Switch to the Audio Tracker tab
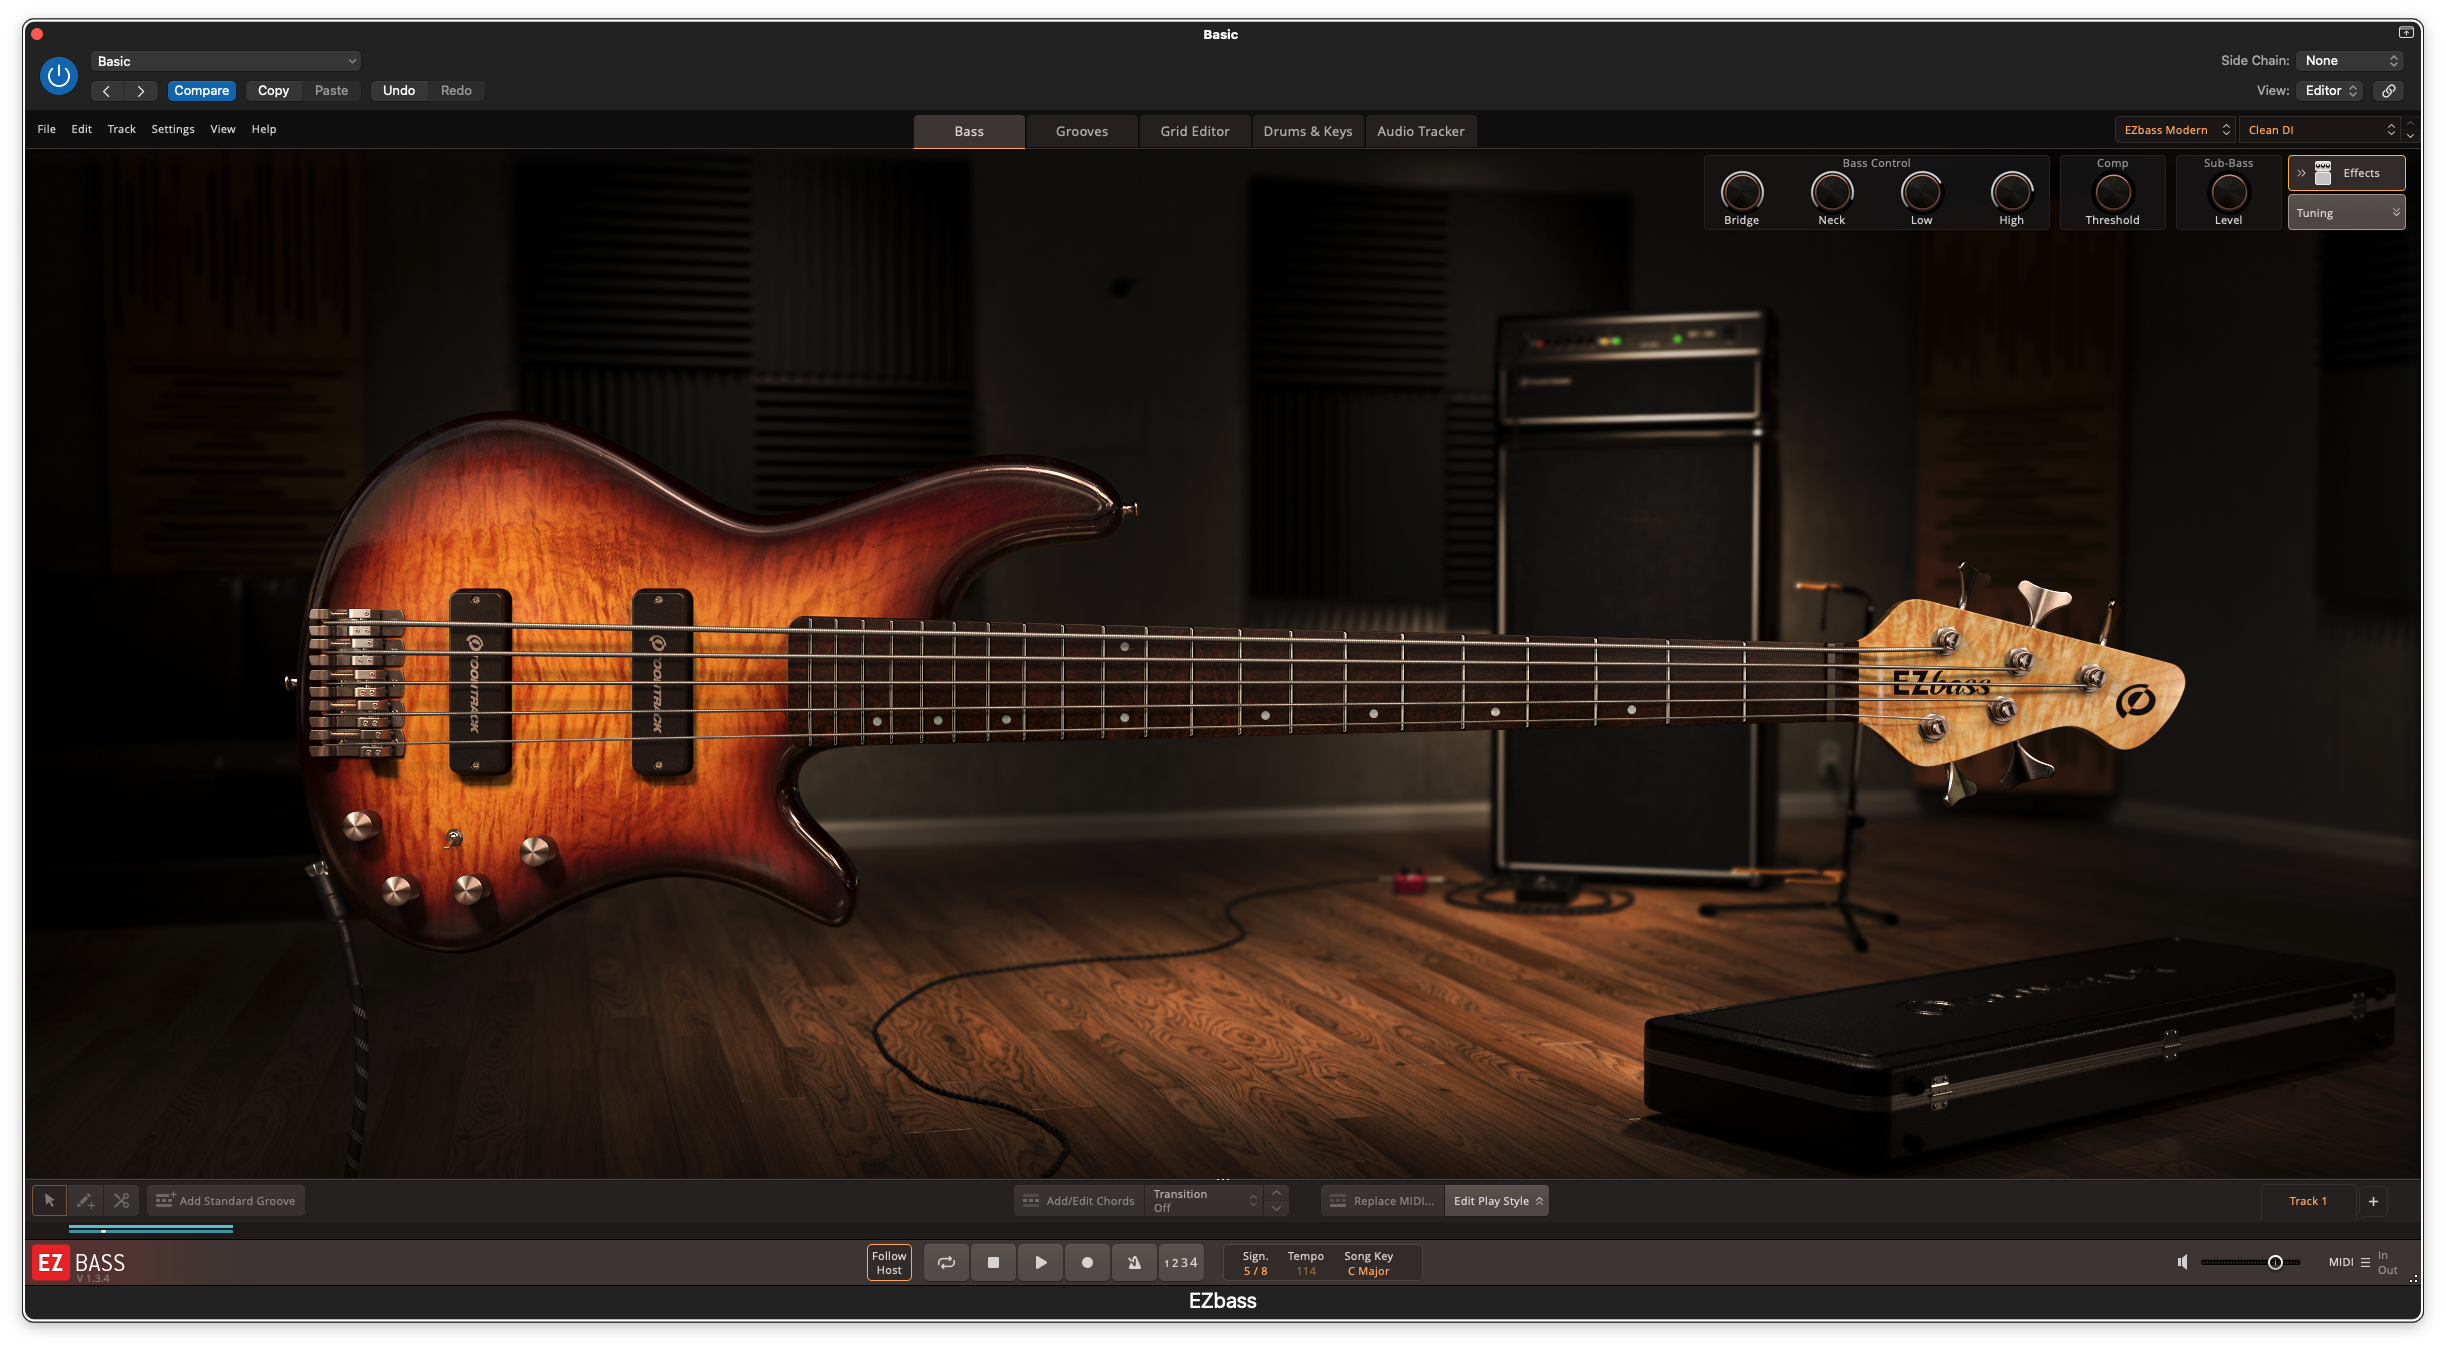2446x1349 pixels. 1421,132
